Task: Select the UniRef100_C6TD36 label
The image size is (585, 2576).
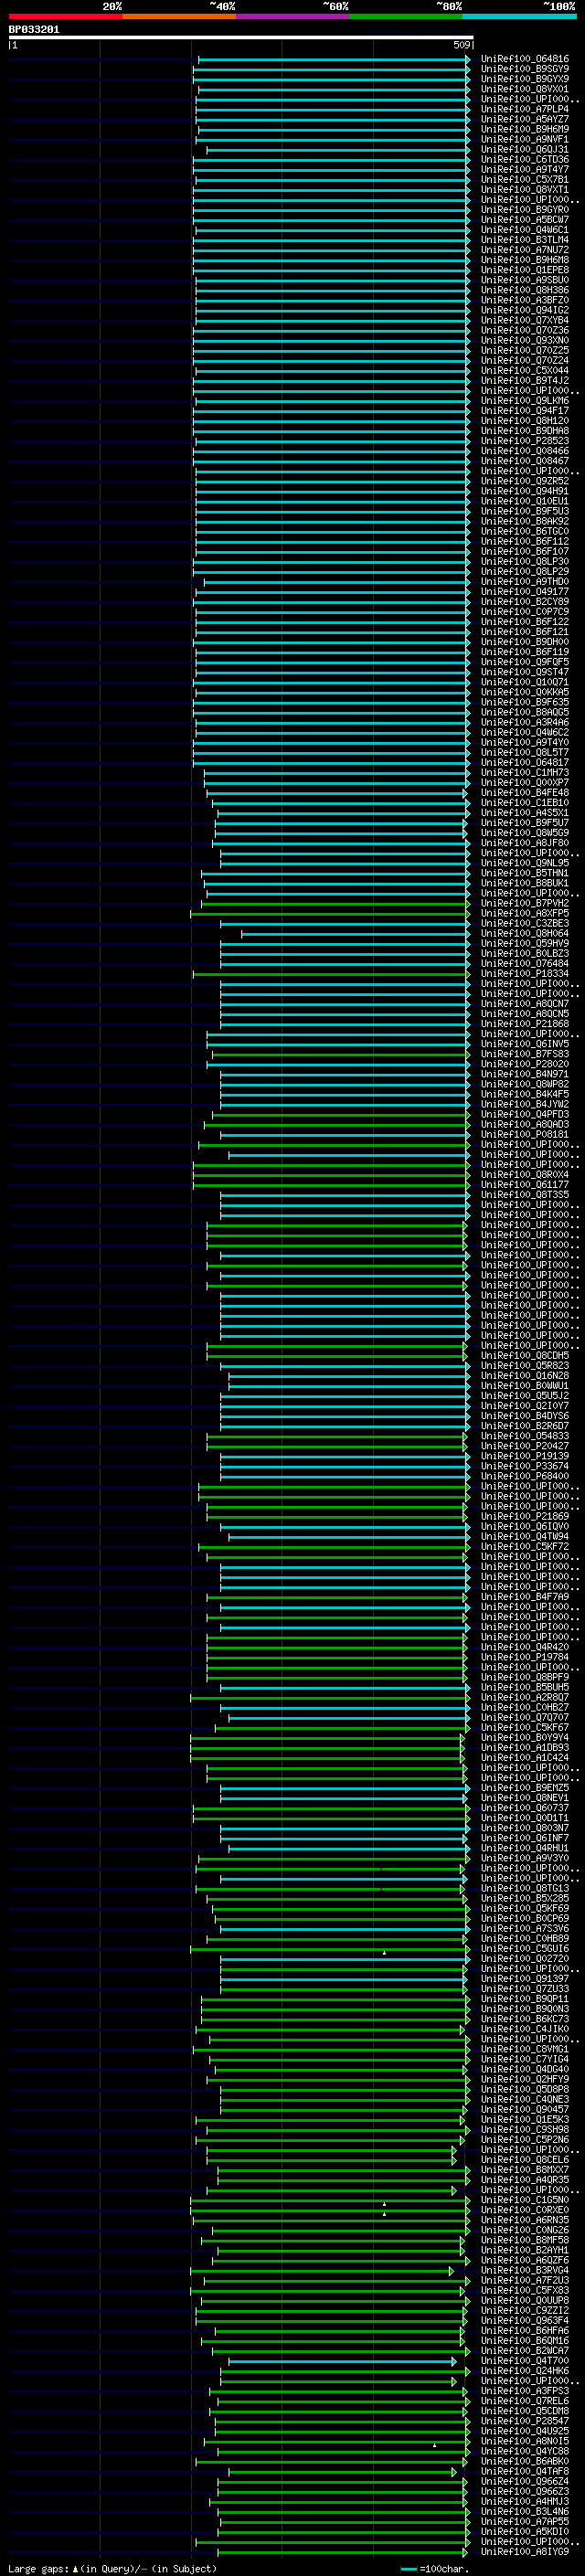Action: click(x=525, y=160)
